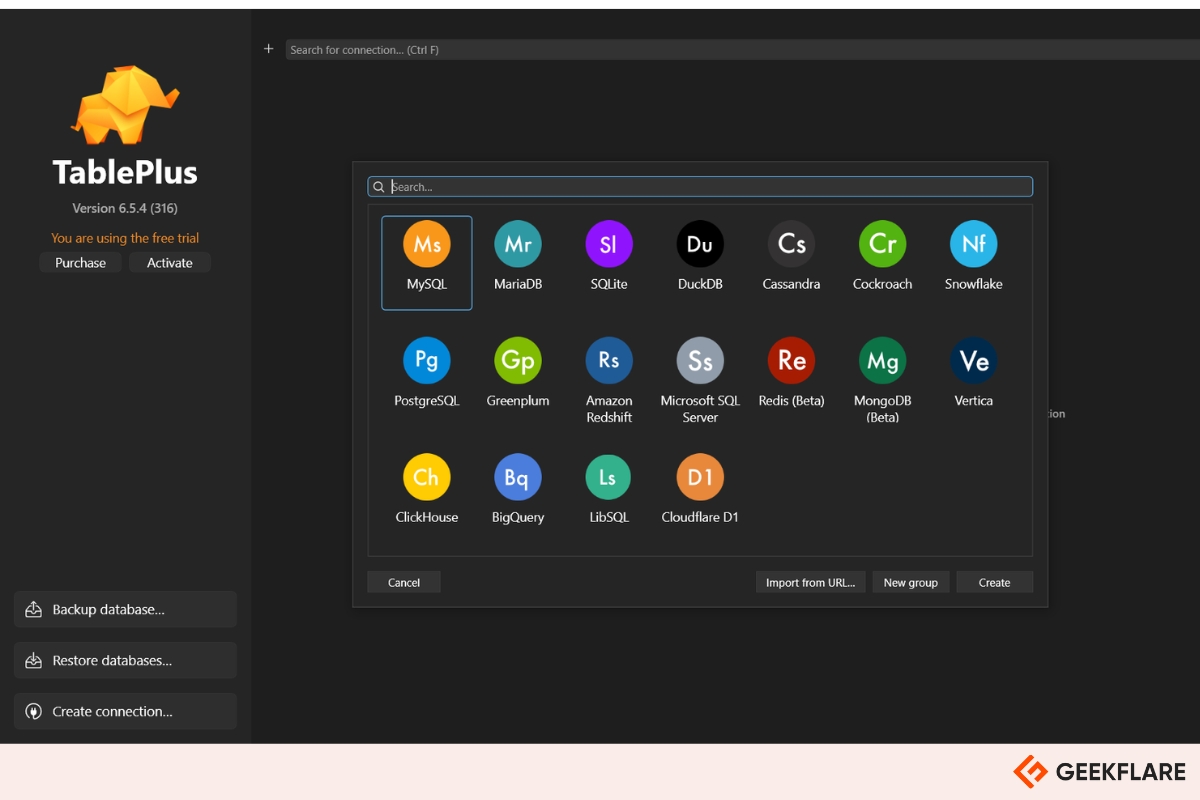This screenshot has height=800, width=1200.
Task: Pick the DuckDB connection icon
Action: tap(700, 244)
